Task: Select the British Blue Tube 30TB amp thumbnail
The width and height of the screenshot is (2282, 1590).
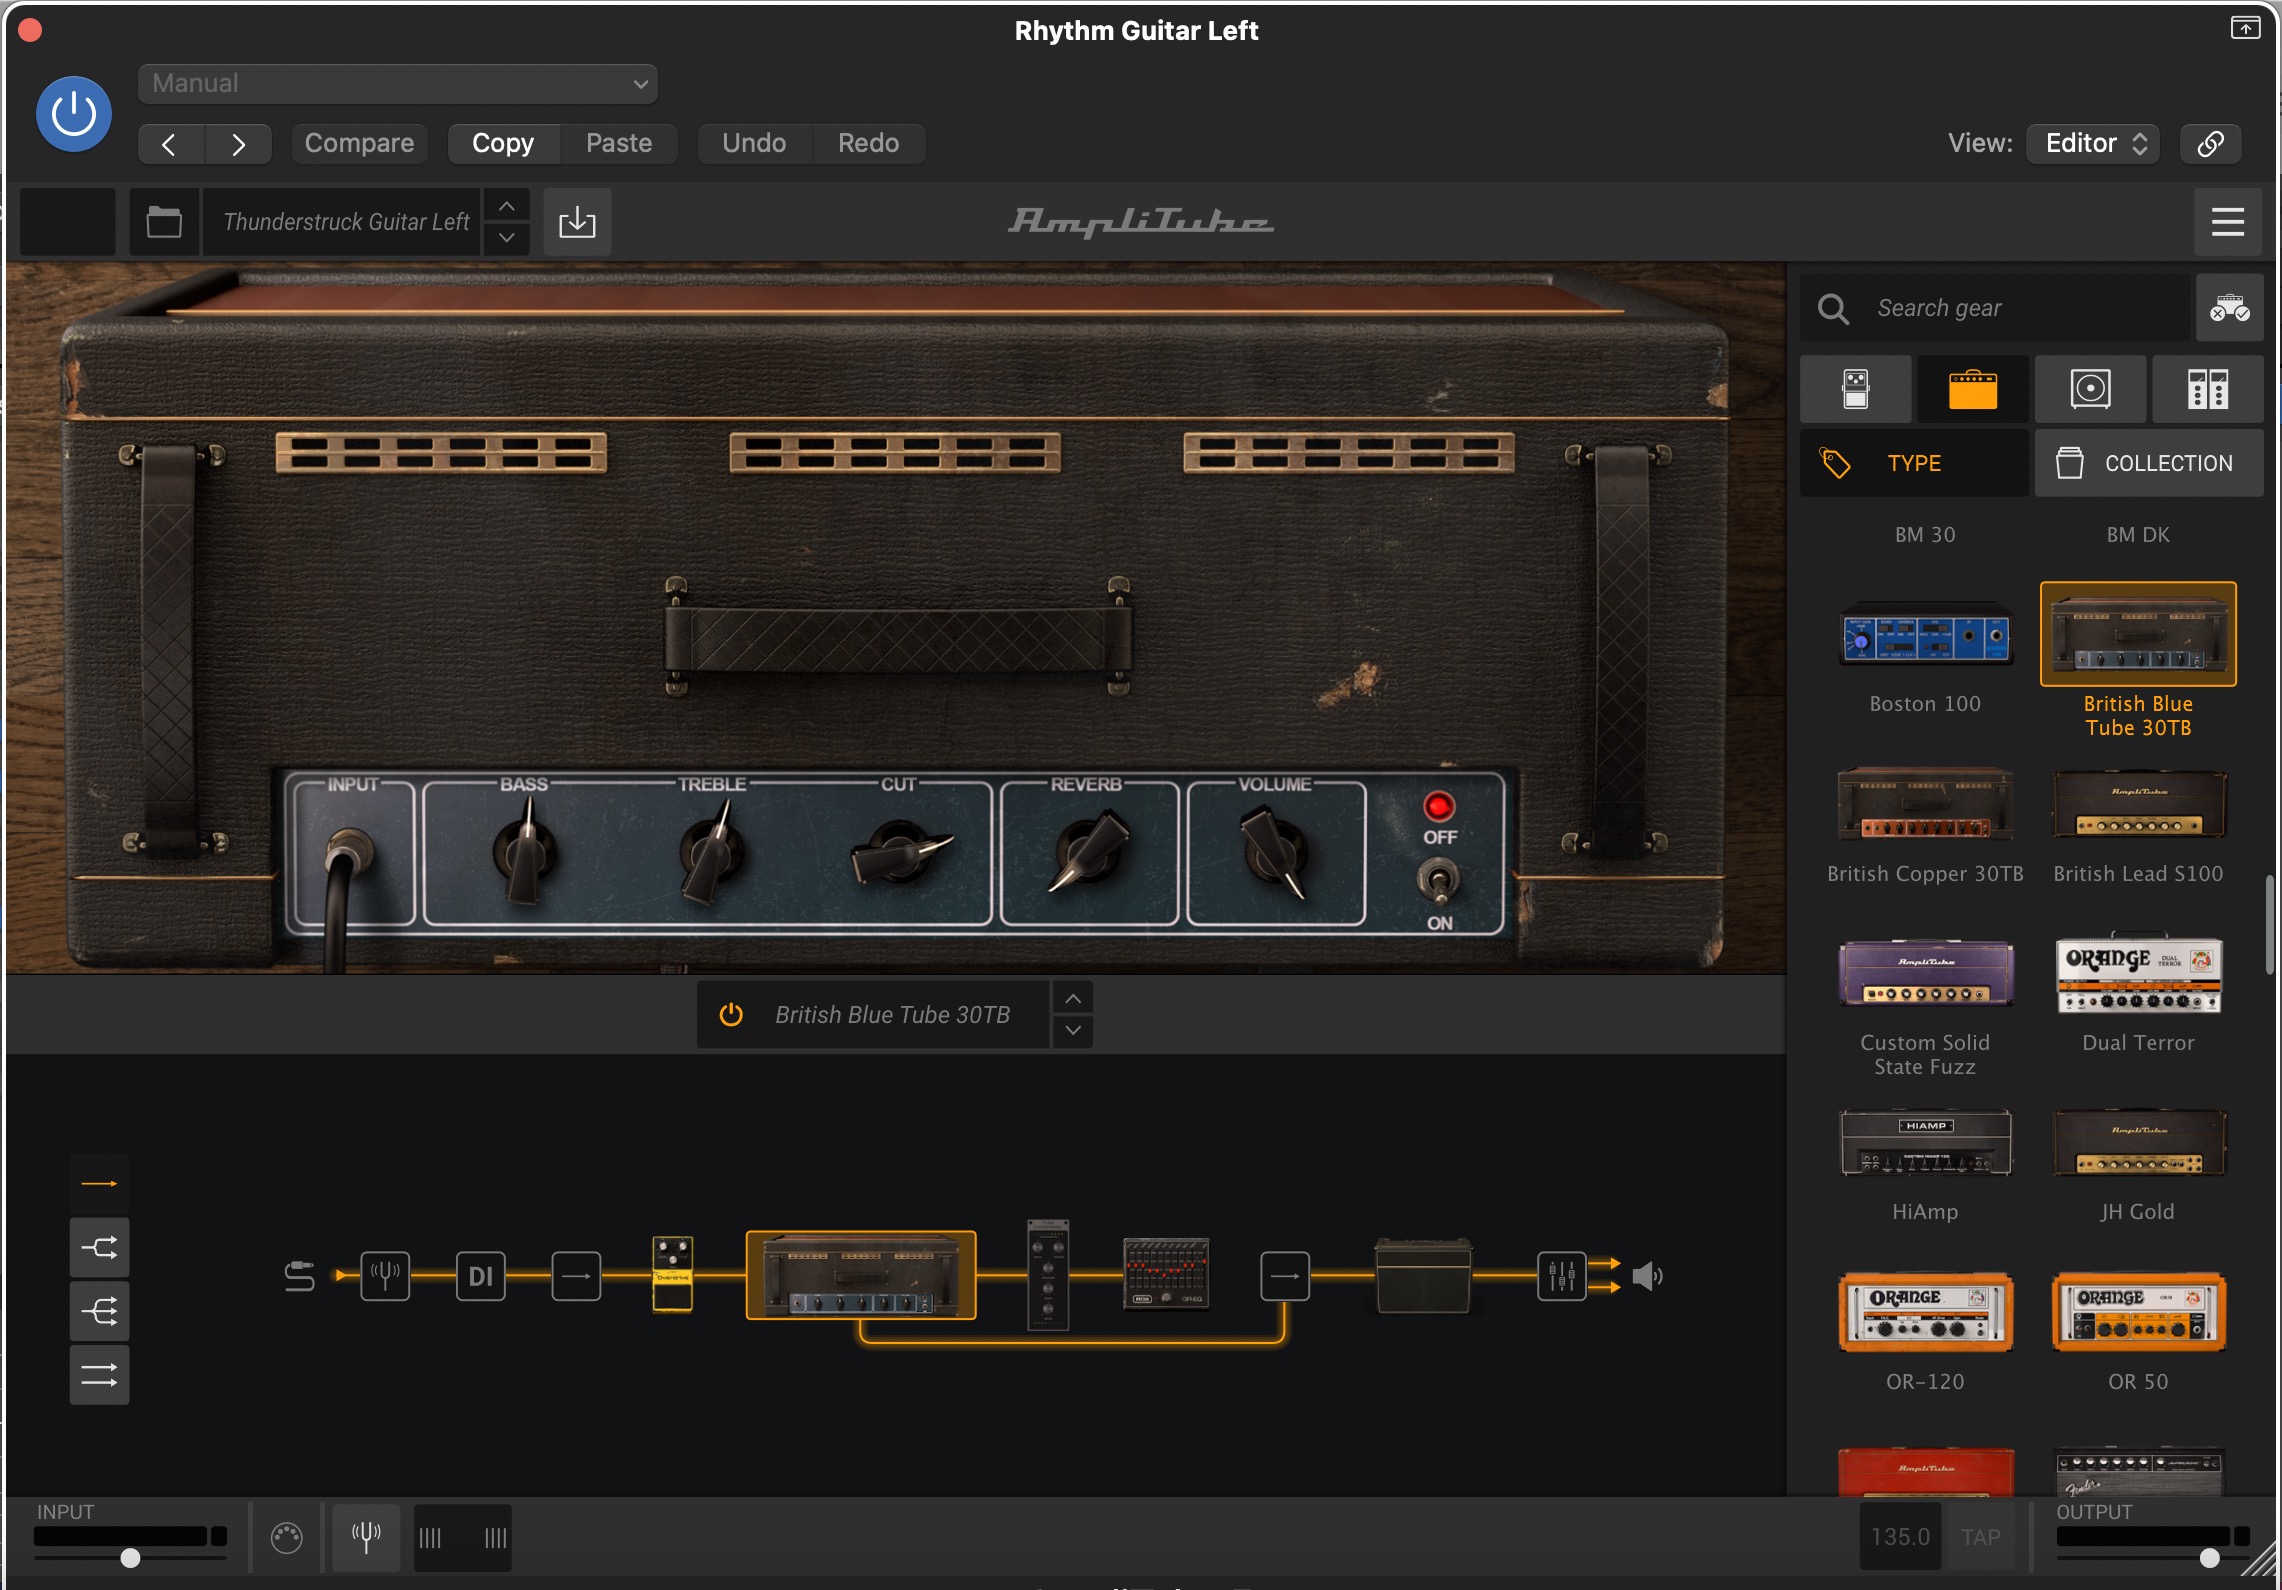Action: (x=2138, y=634)
